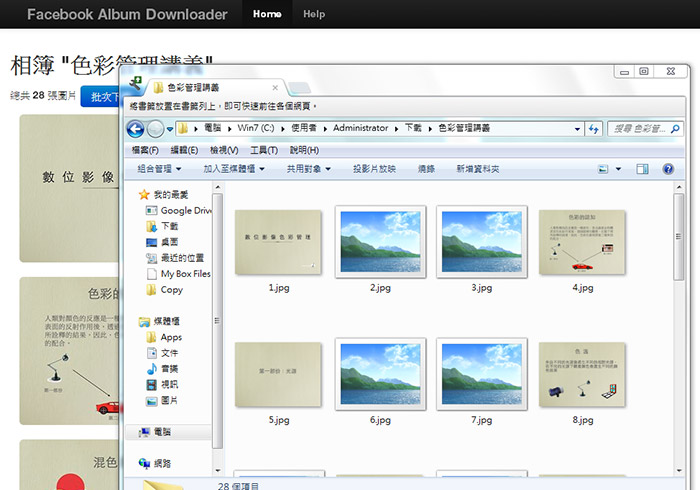The image size is (700, 490).
Task: Click Help in Facebook Album Downloader page
Action: (314, 14)
